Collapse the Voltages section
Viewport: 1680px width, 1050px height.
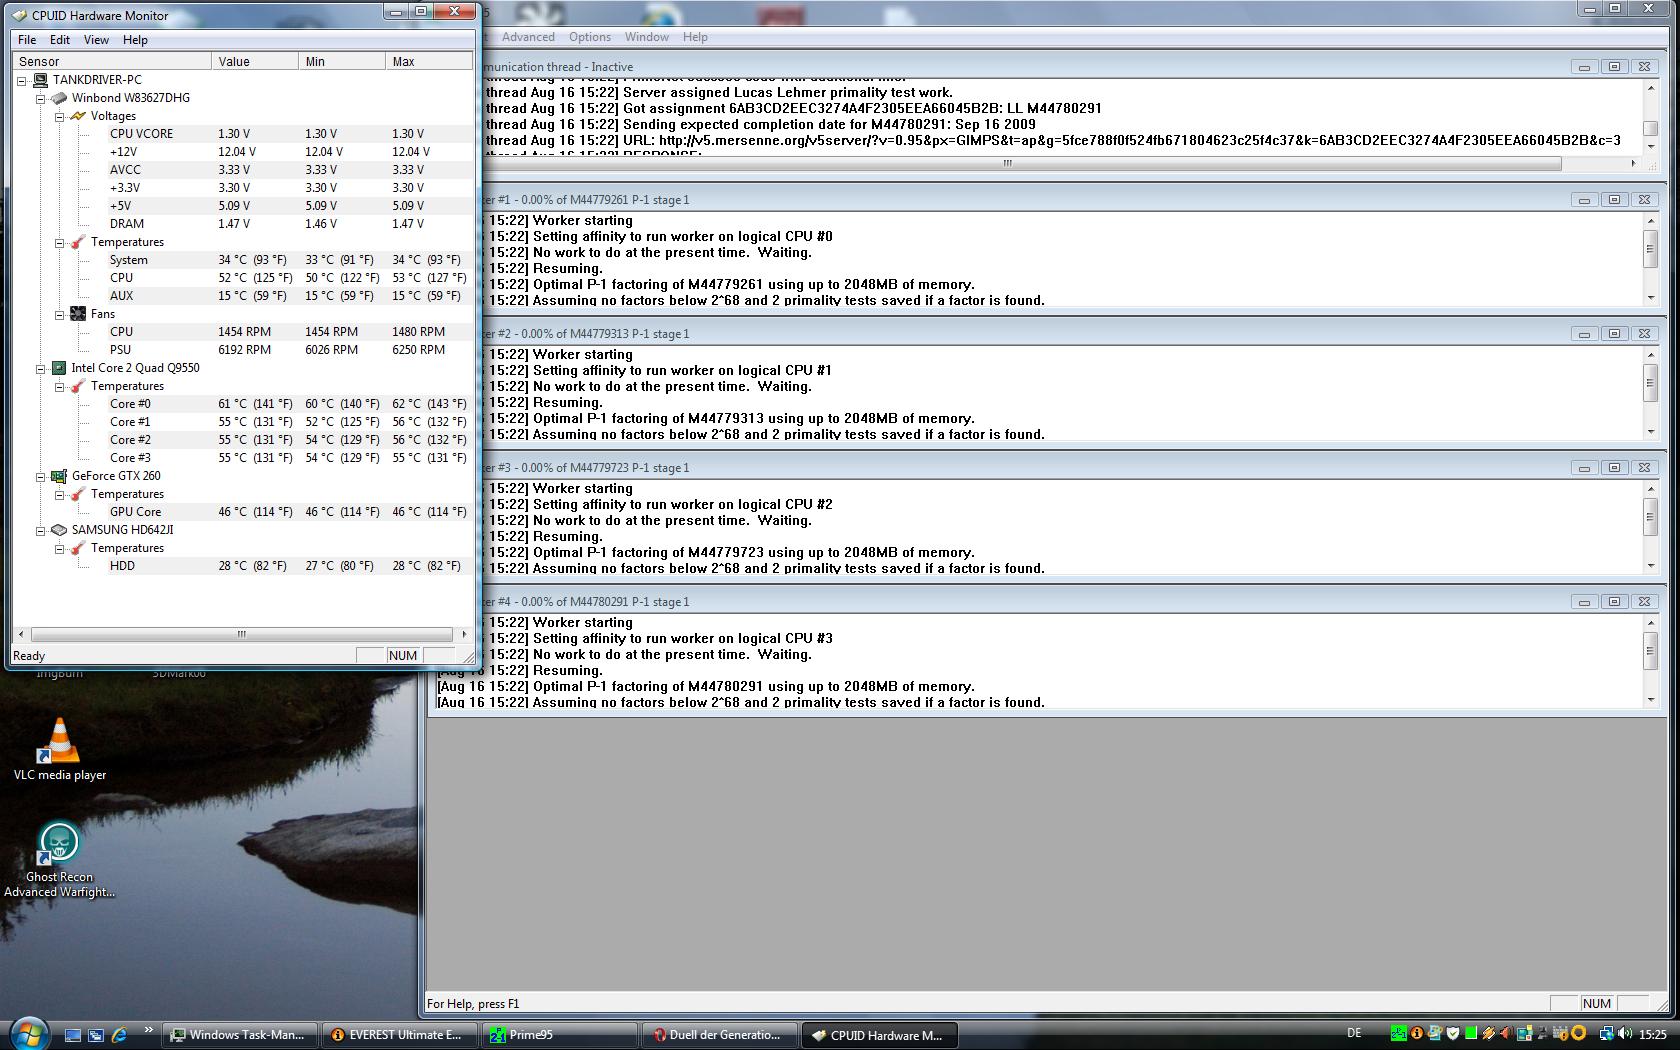59,117
